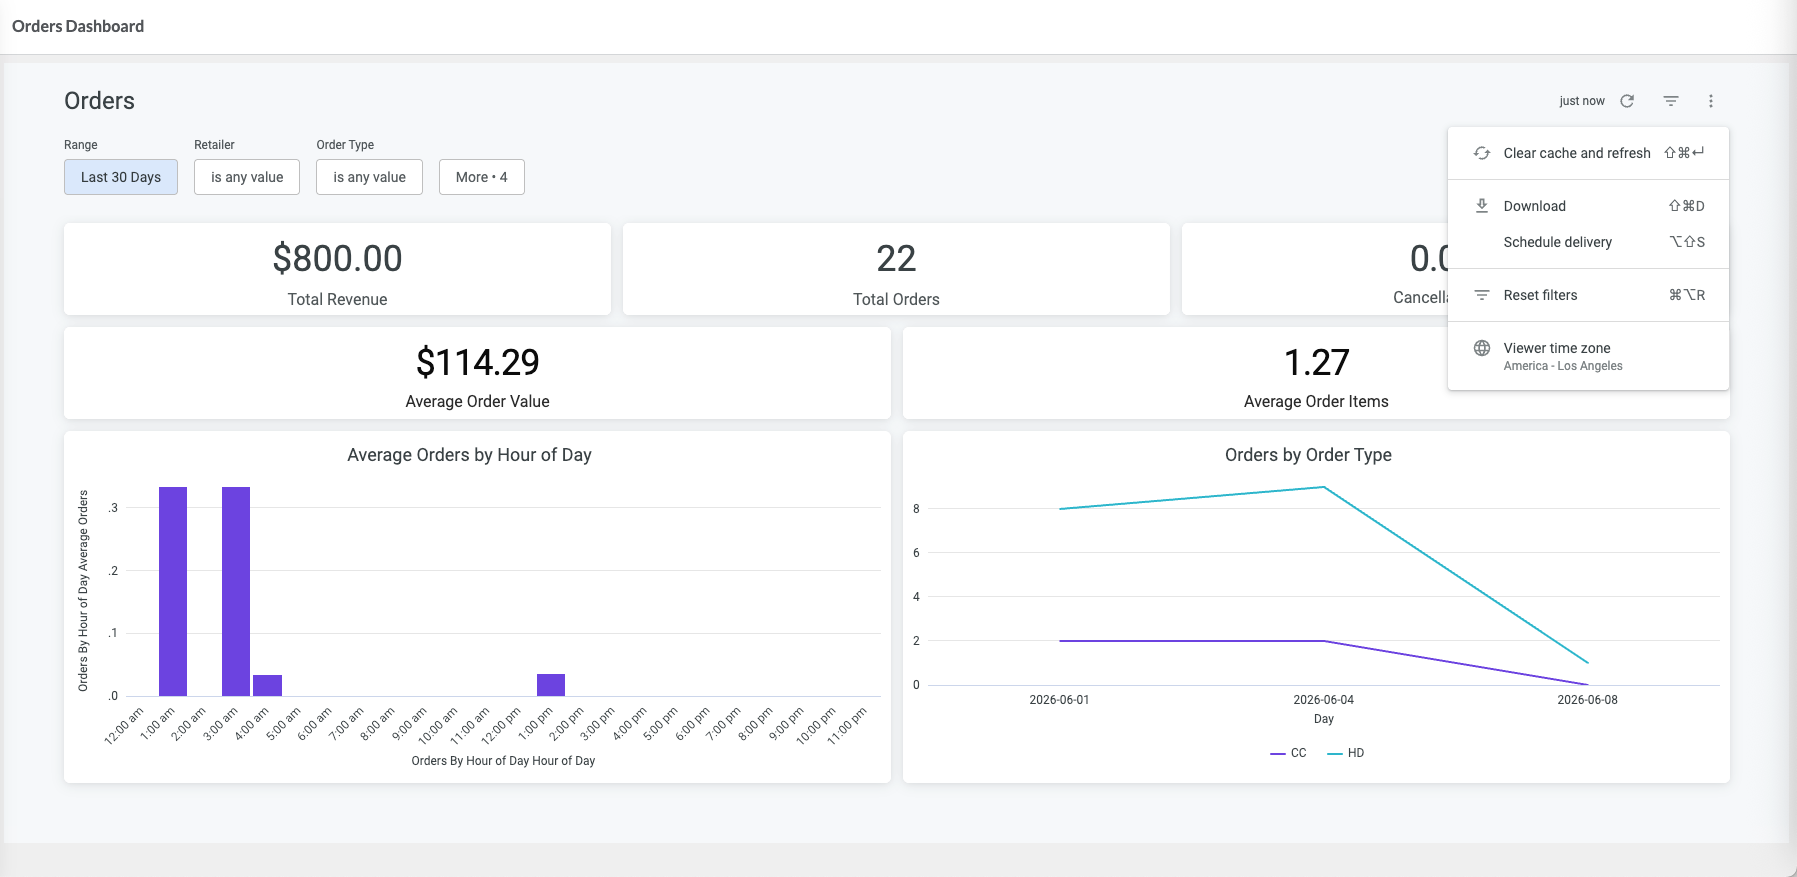Viewport: 1797px width, 877px height.
Task: Click the dashboard refresh icon
Action: 1627,101
